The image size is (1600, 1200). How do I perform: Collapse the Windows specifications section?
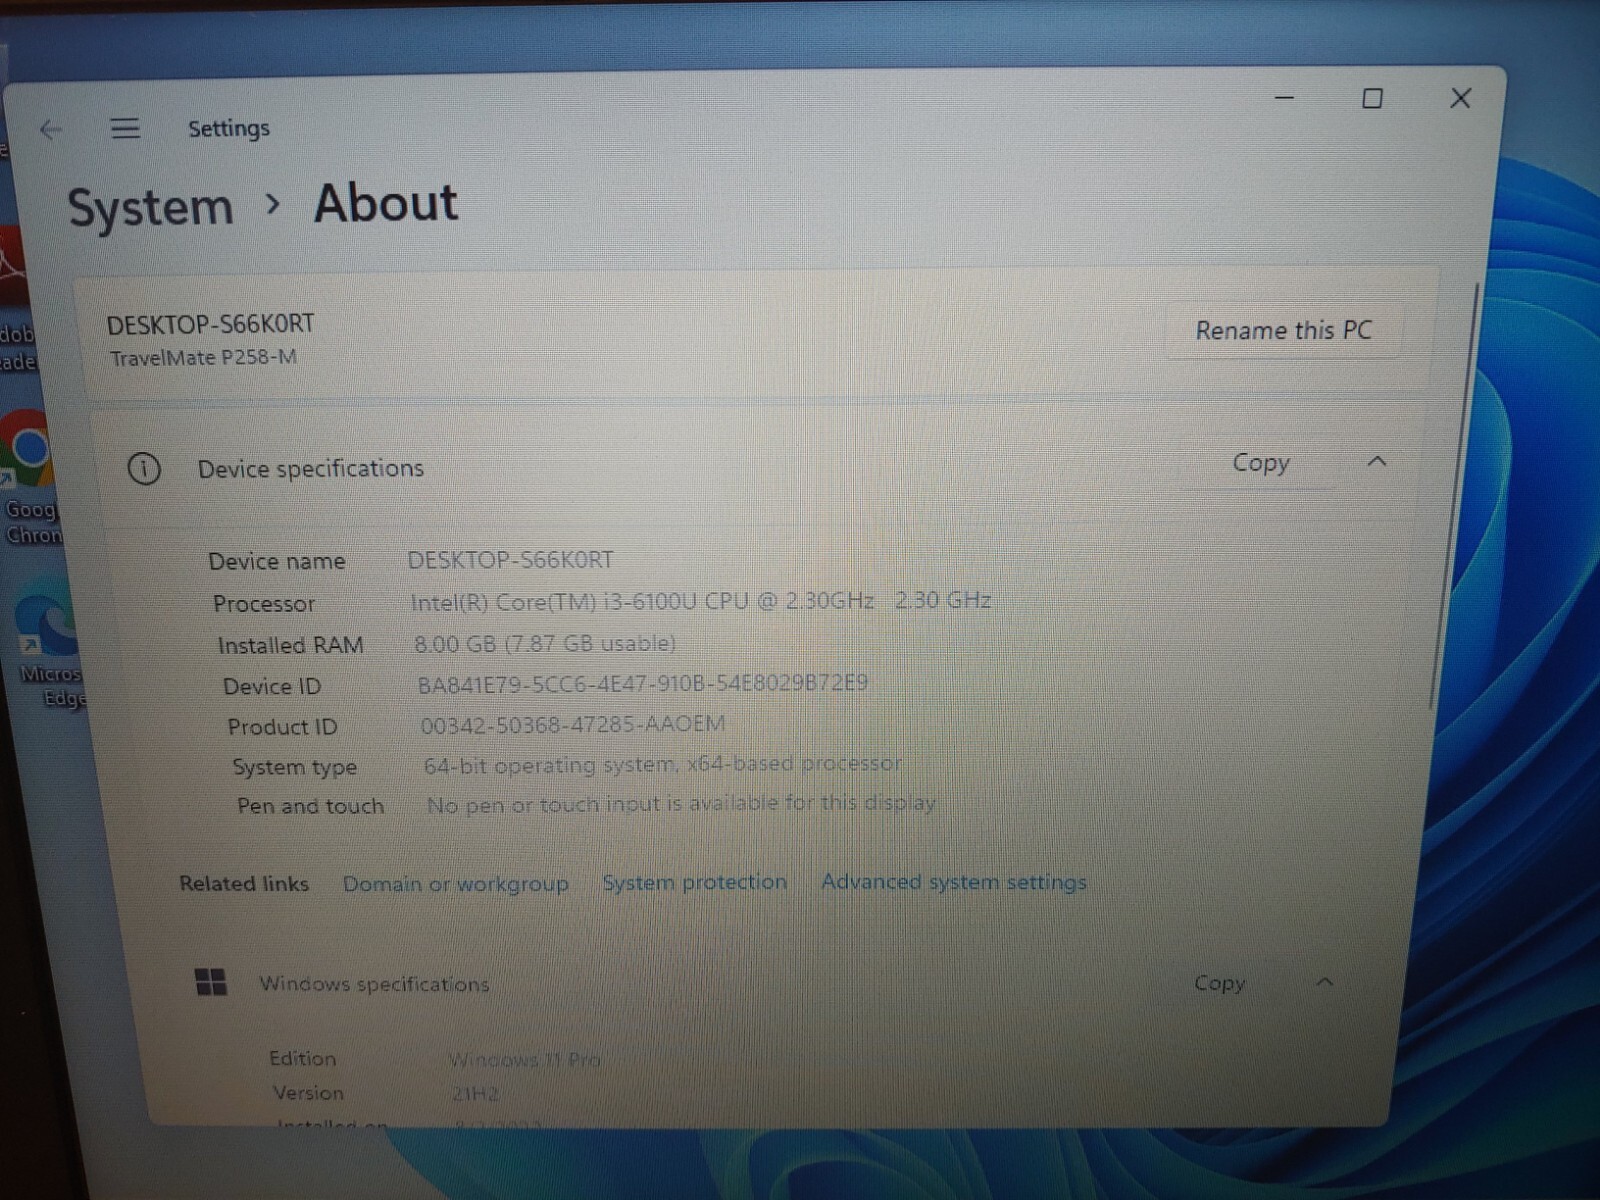pyautogui.click(x=1325, y=982)
